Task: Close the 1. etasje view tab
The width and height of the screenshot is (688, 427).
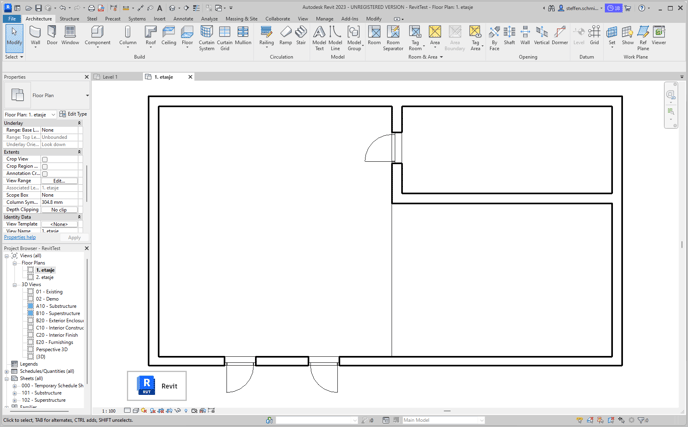Action: pos(190,77)
